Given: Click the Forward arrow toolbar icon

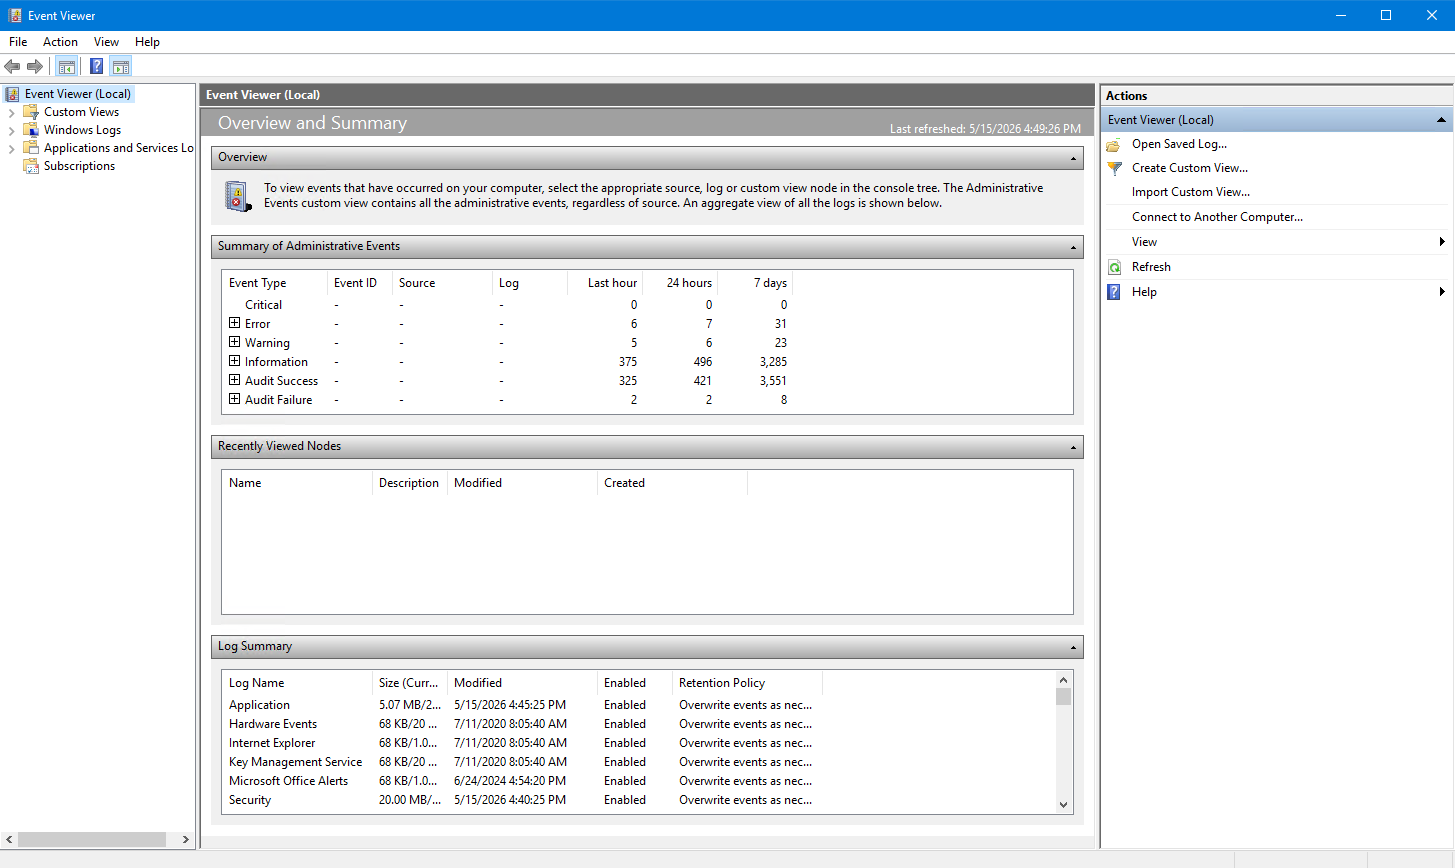Looking at the screenshot, I should [35, 67].
